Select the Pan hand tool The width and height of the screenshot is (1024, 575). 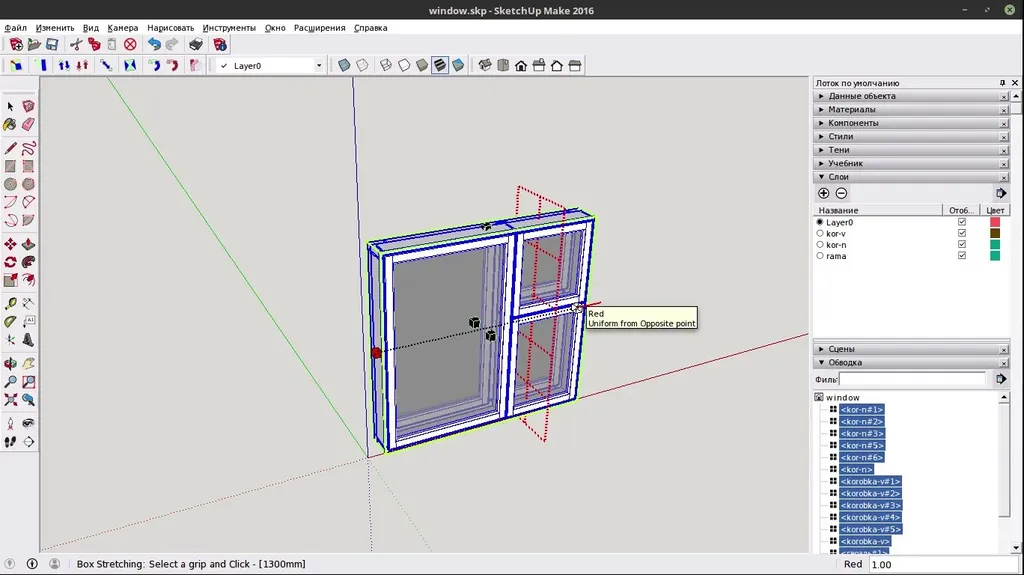pos(28,363)
